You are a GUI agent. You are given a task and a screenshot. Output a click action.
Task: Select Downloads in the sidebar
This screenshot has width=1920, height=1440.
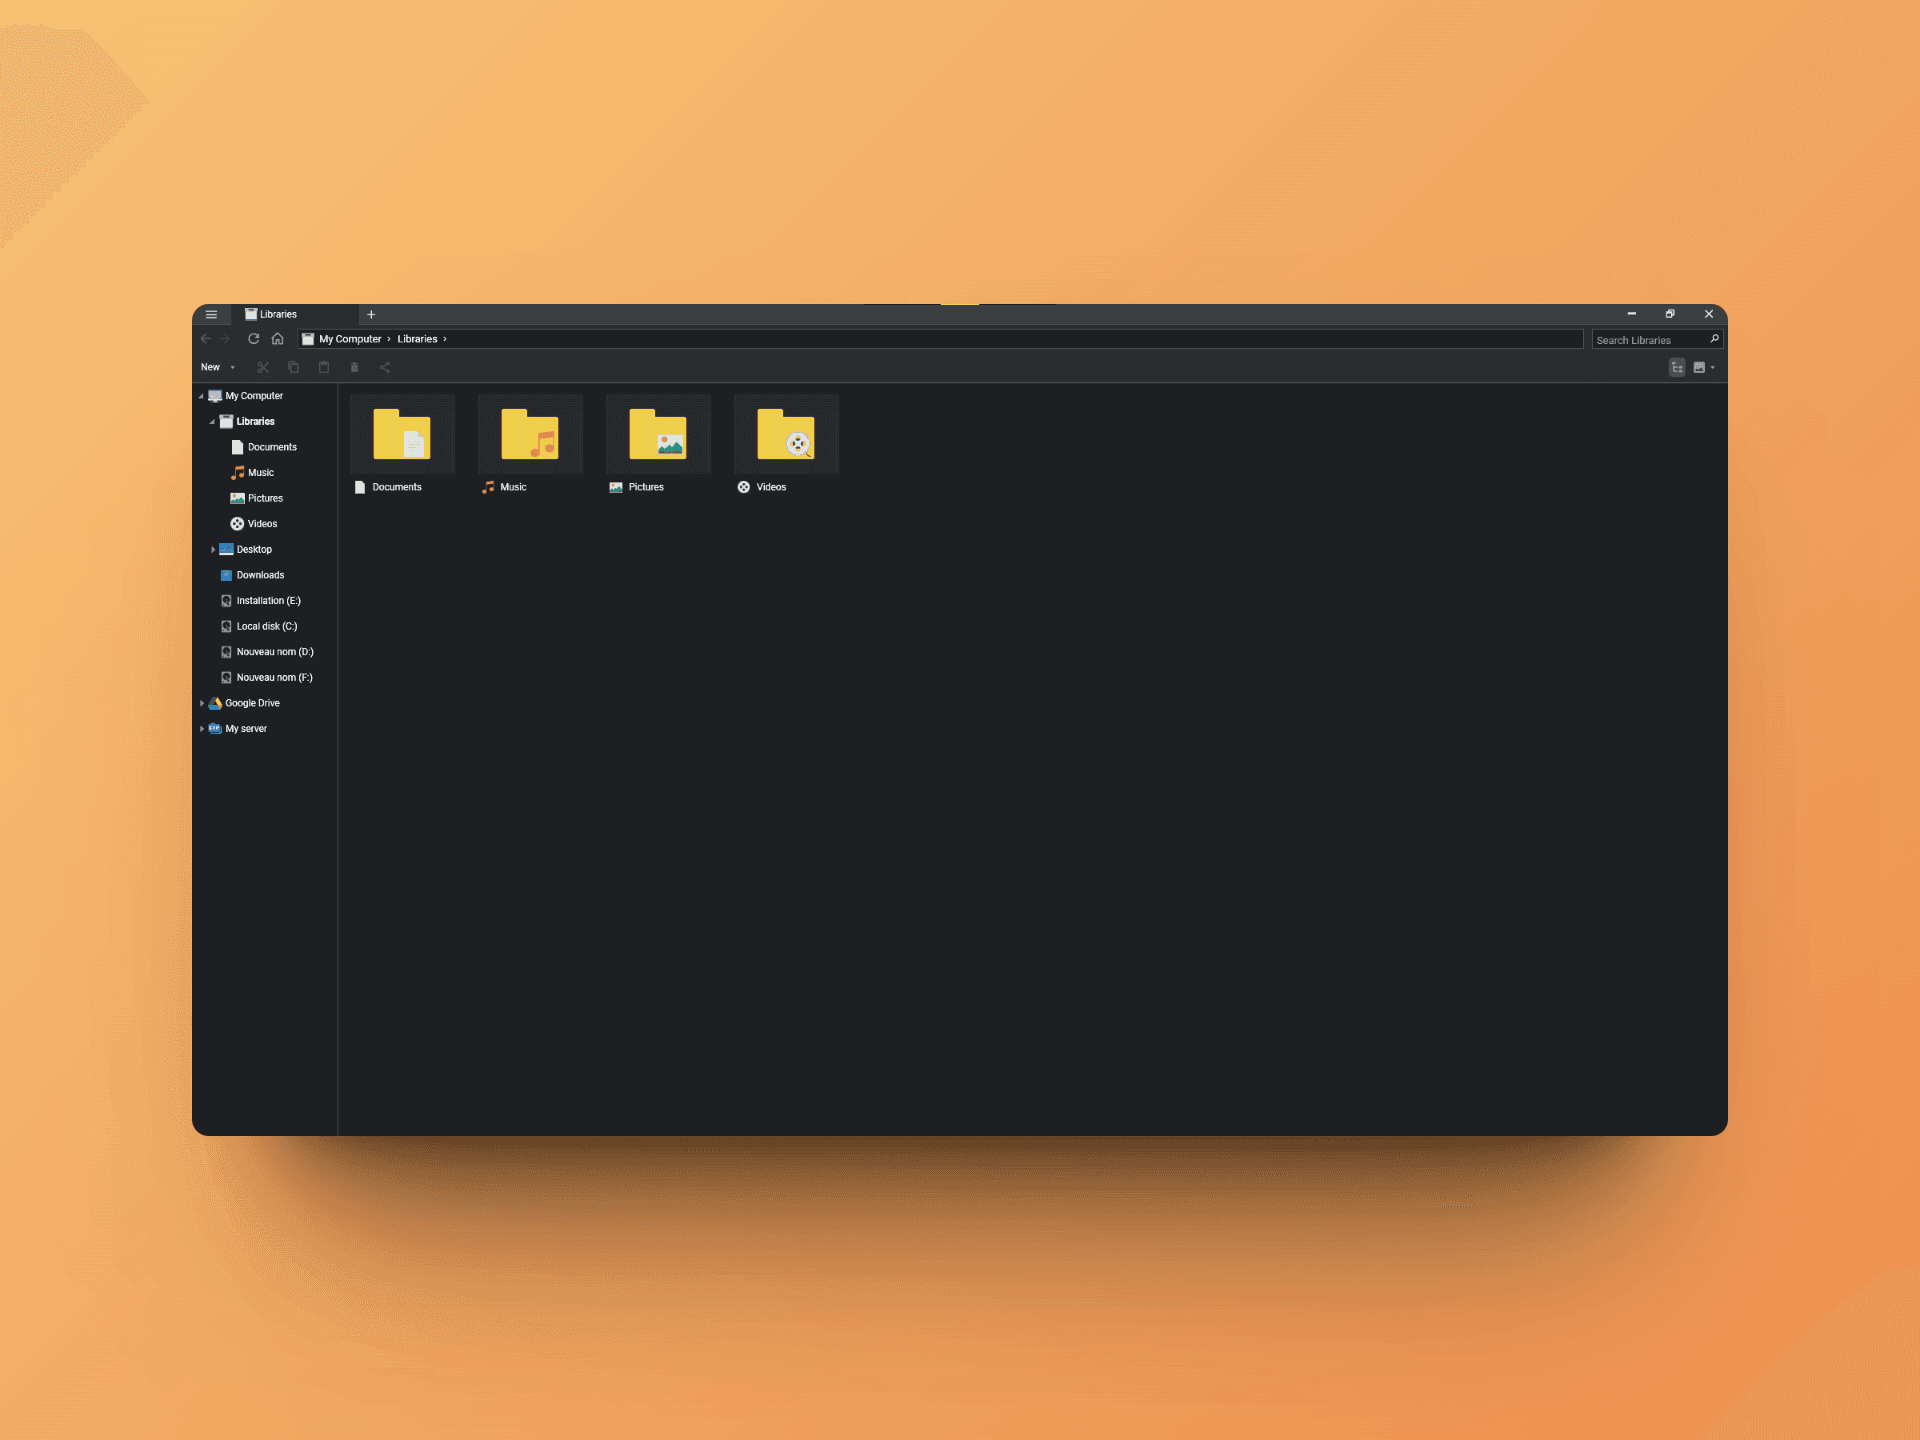point(260,575)
